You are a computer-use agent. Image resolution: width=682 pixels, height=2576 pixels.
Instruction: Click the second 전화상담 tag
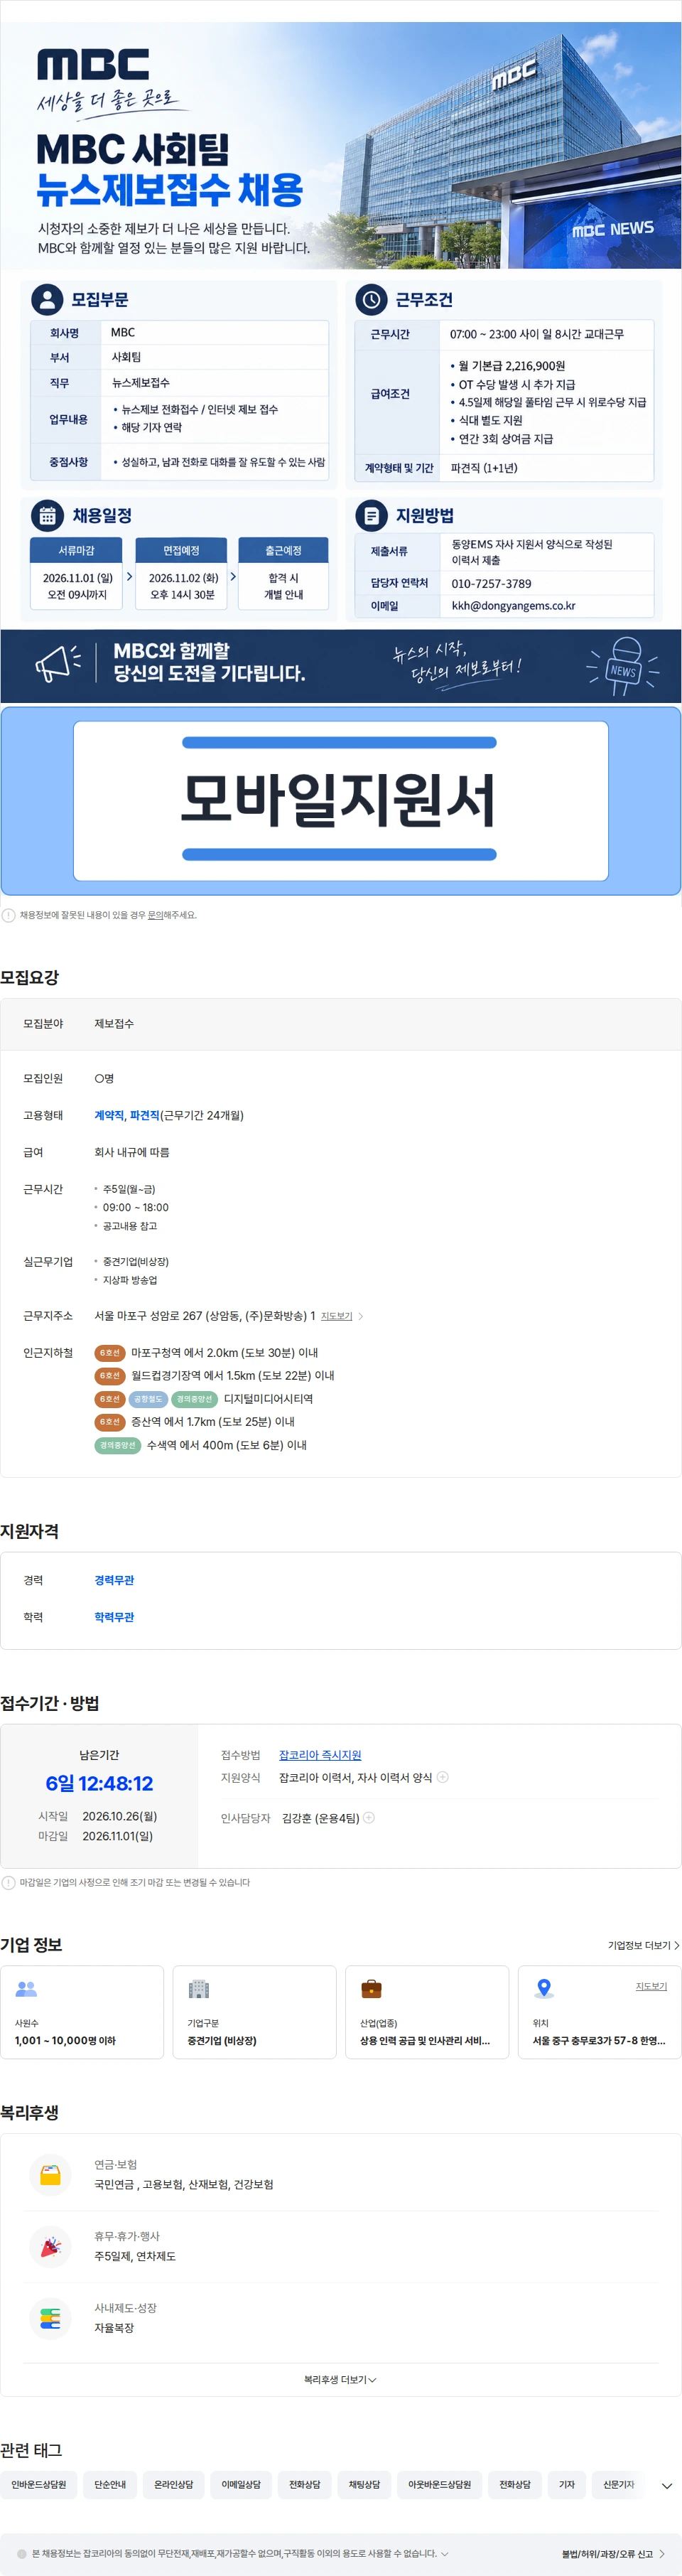[515, 2485]
